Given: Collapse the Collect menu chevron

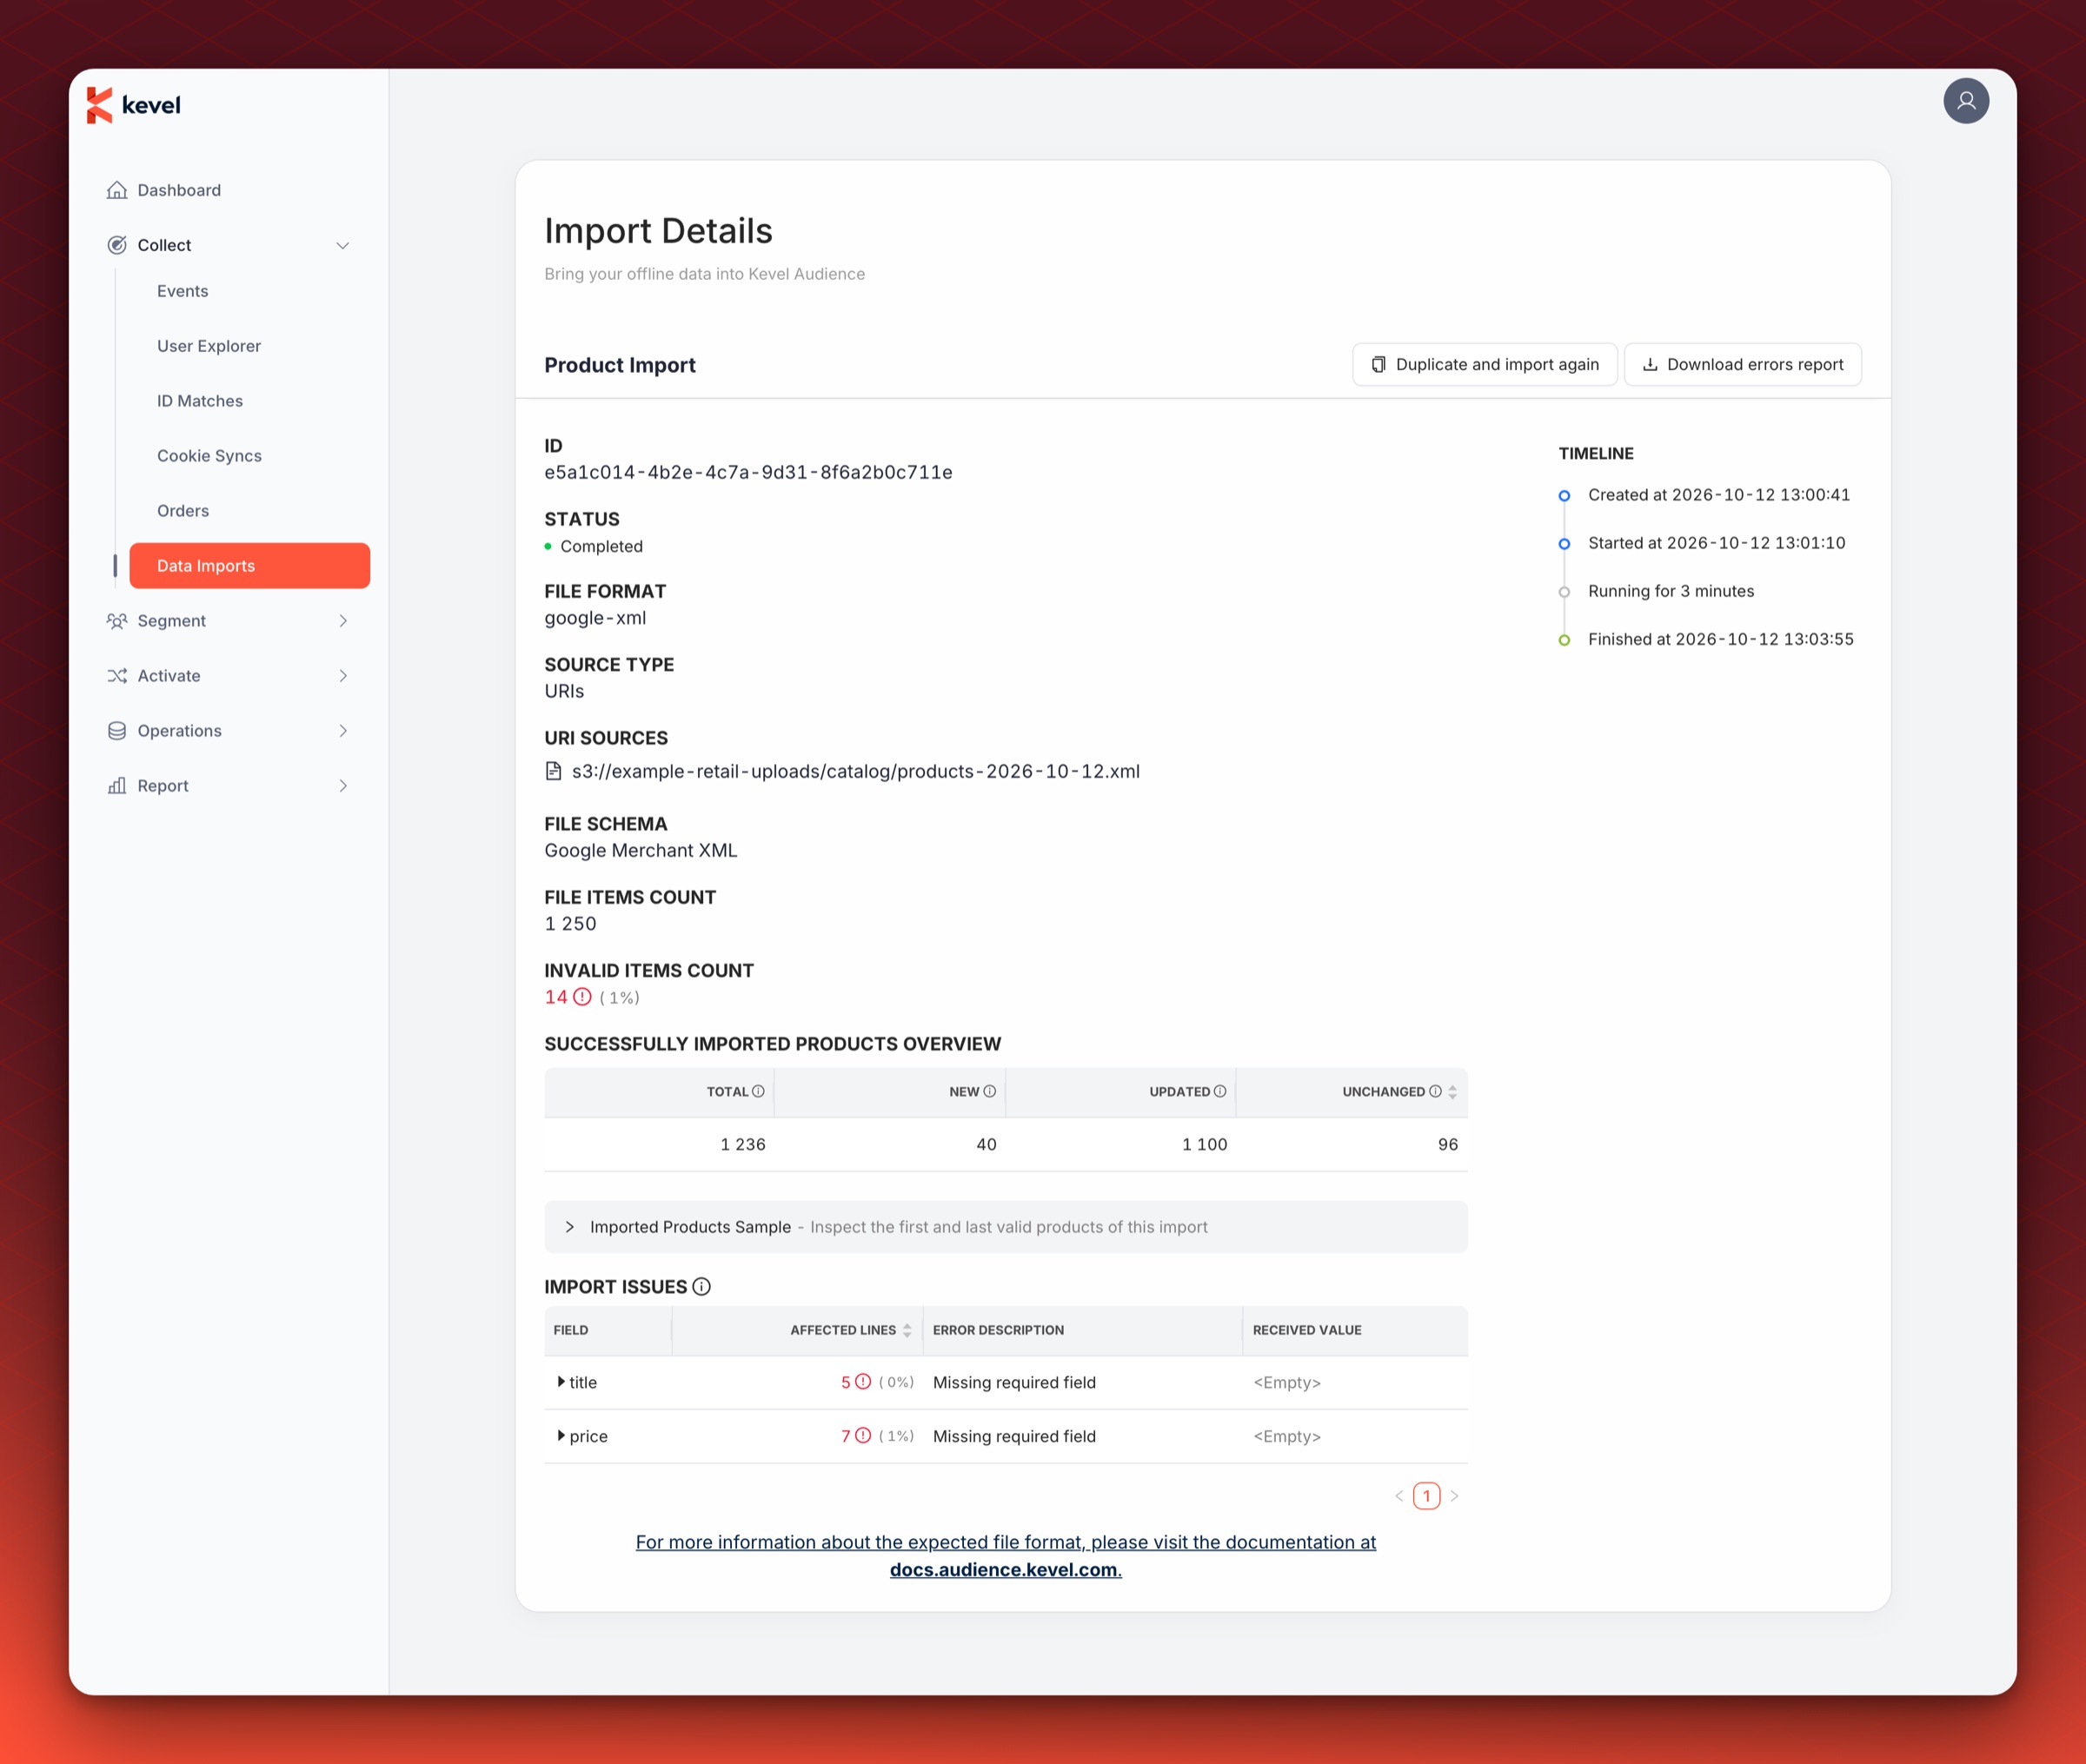Looking at the screenshot, I should pos(343,245).
